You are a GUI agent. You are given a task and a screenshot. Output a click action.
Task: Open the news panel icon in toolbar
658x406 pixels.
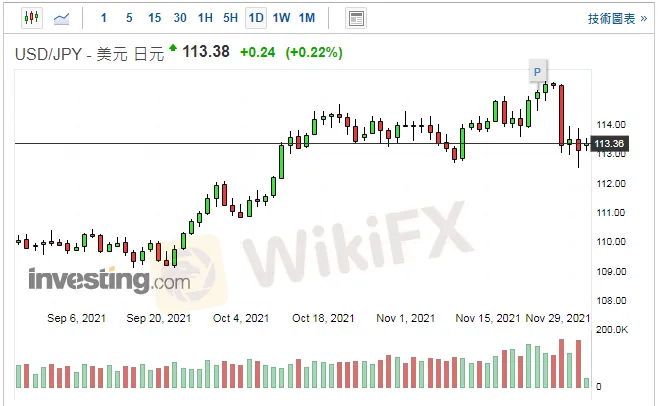click(x=355, y=18)
